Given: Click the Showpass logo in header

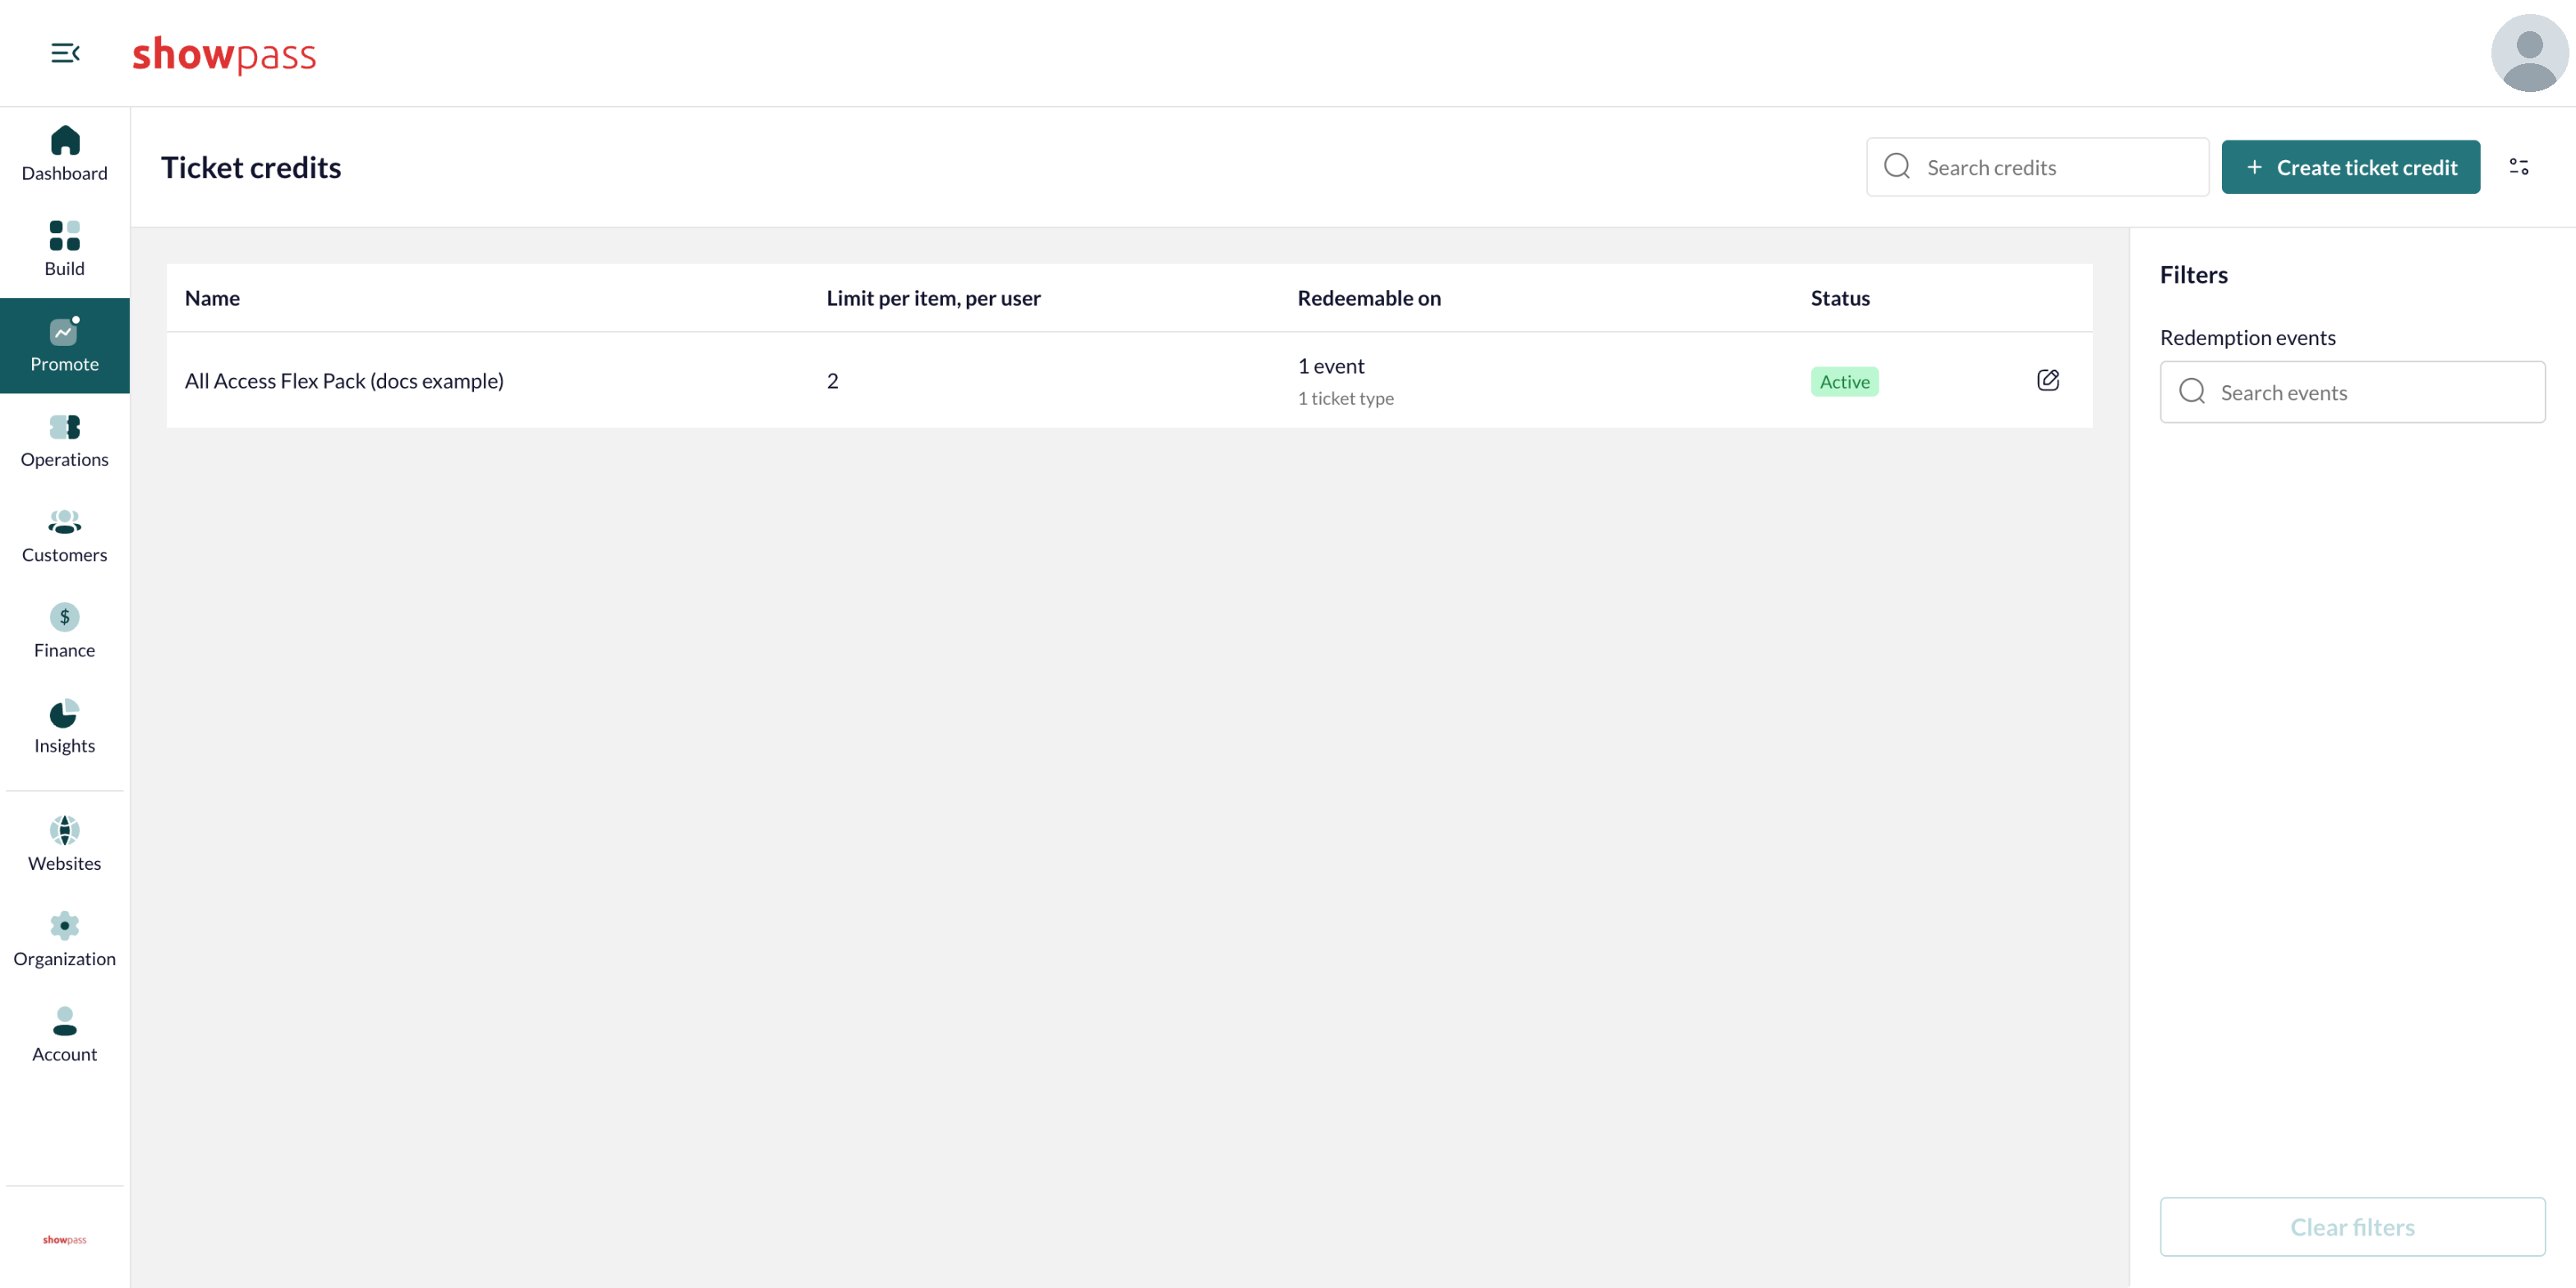Looking at the screenshot, I should 224,54.
